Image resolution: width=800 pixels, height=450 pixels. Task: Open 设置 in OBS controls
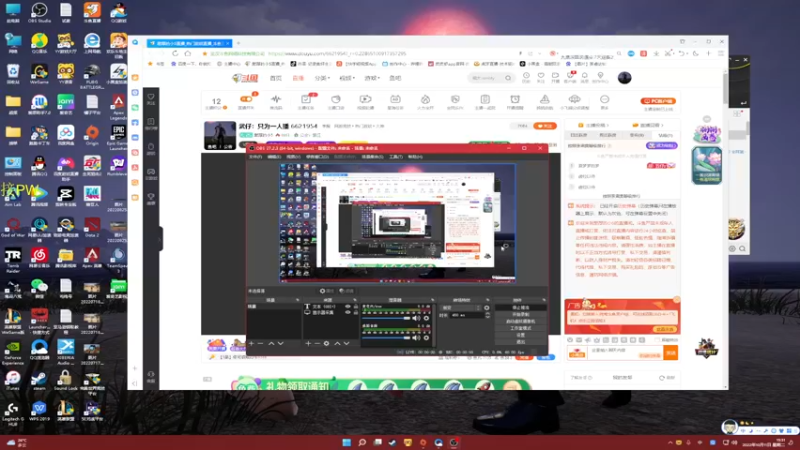point(520,335)
